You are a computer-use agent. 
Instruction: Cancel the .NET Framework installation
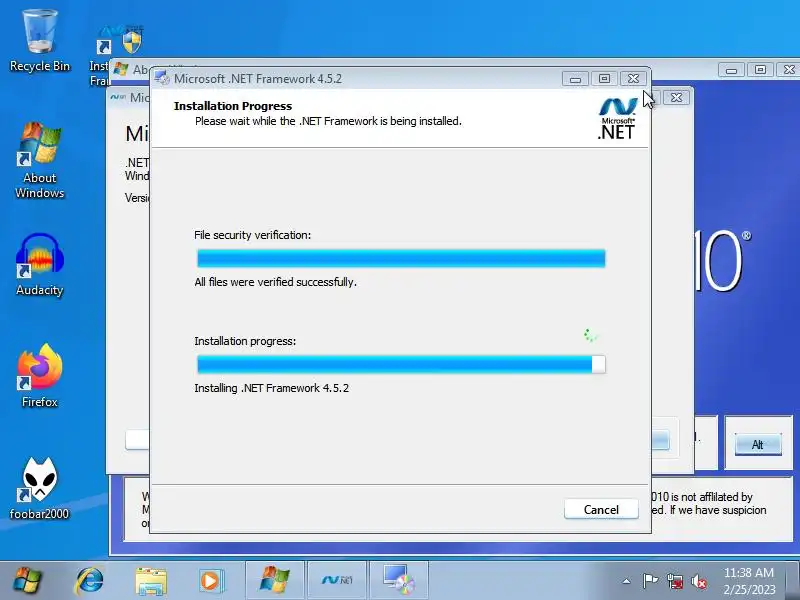pos(601,509)
